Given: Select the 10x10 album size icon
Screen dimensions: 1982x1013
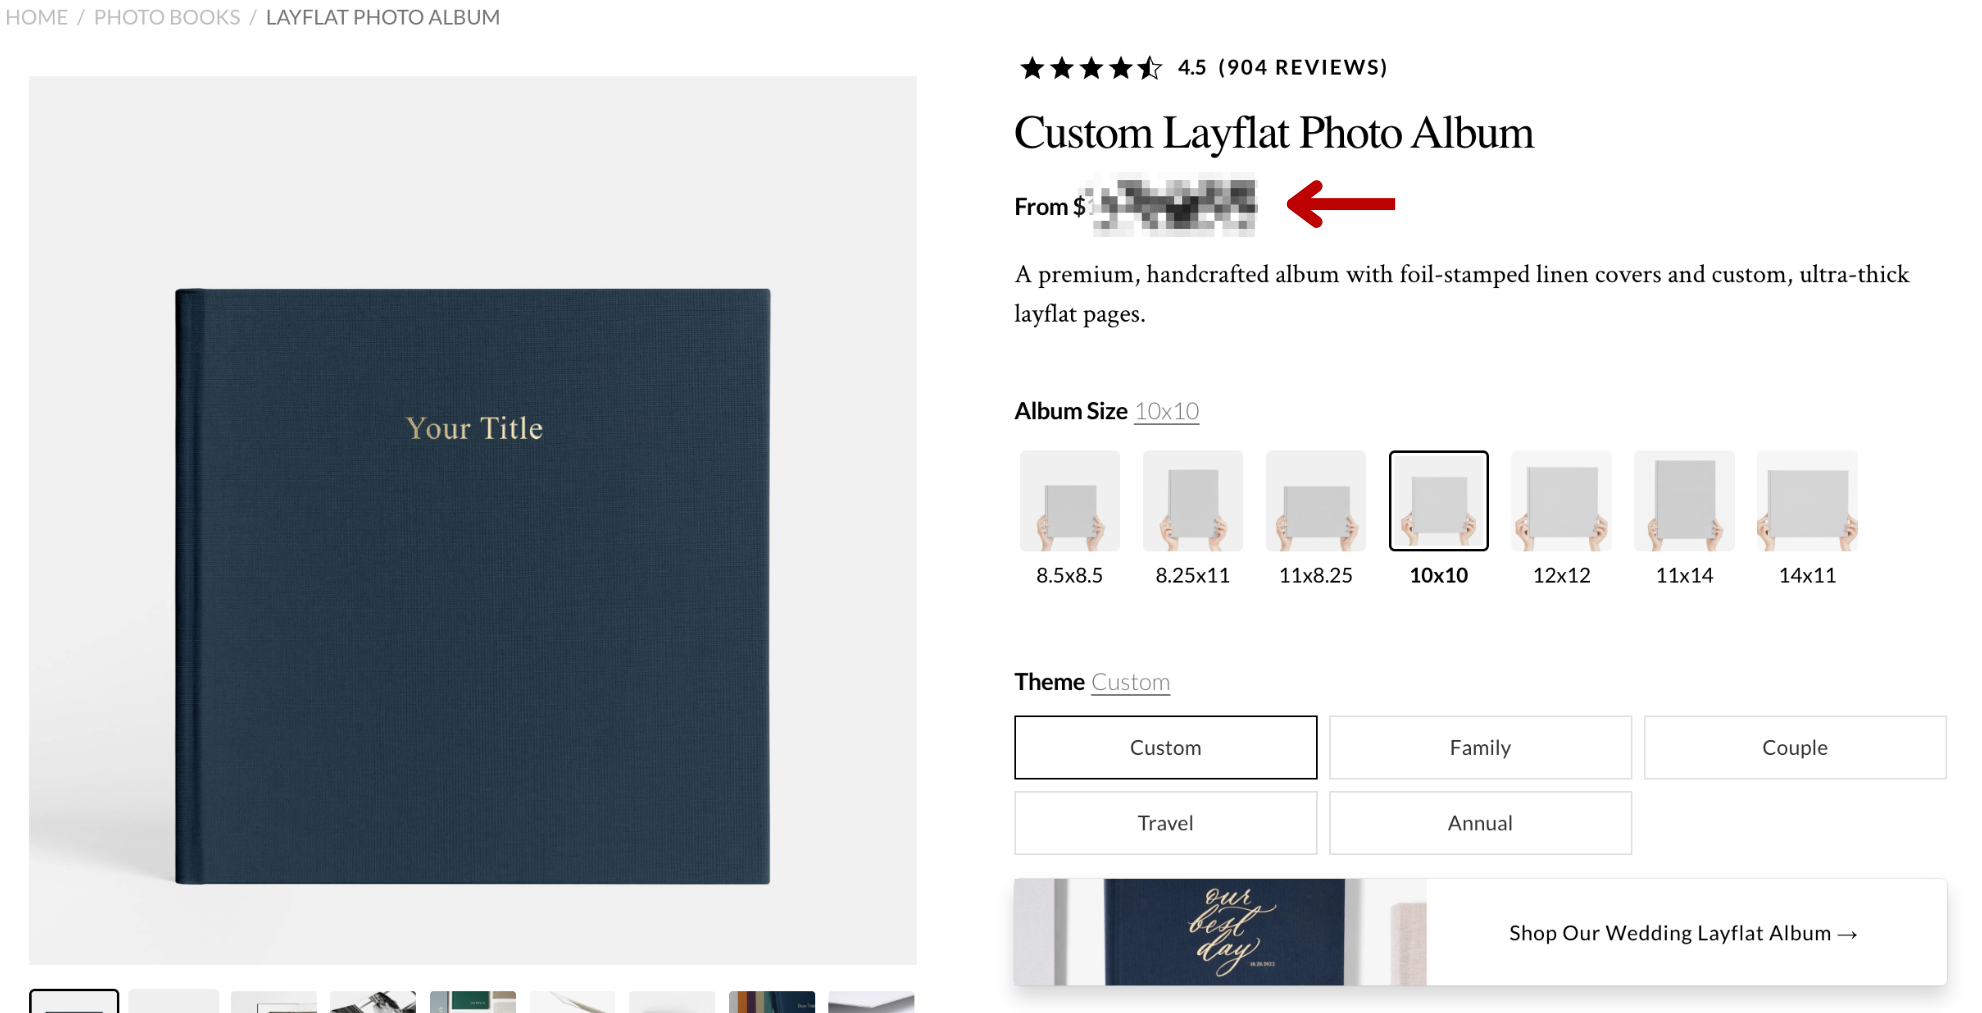Looking at the screenshot, I should pyautogui.click(x=1438, y=501).
